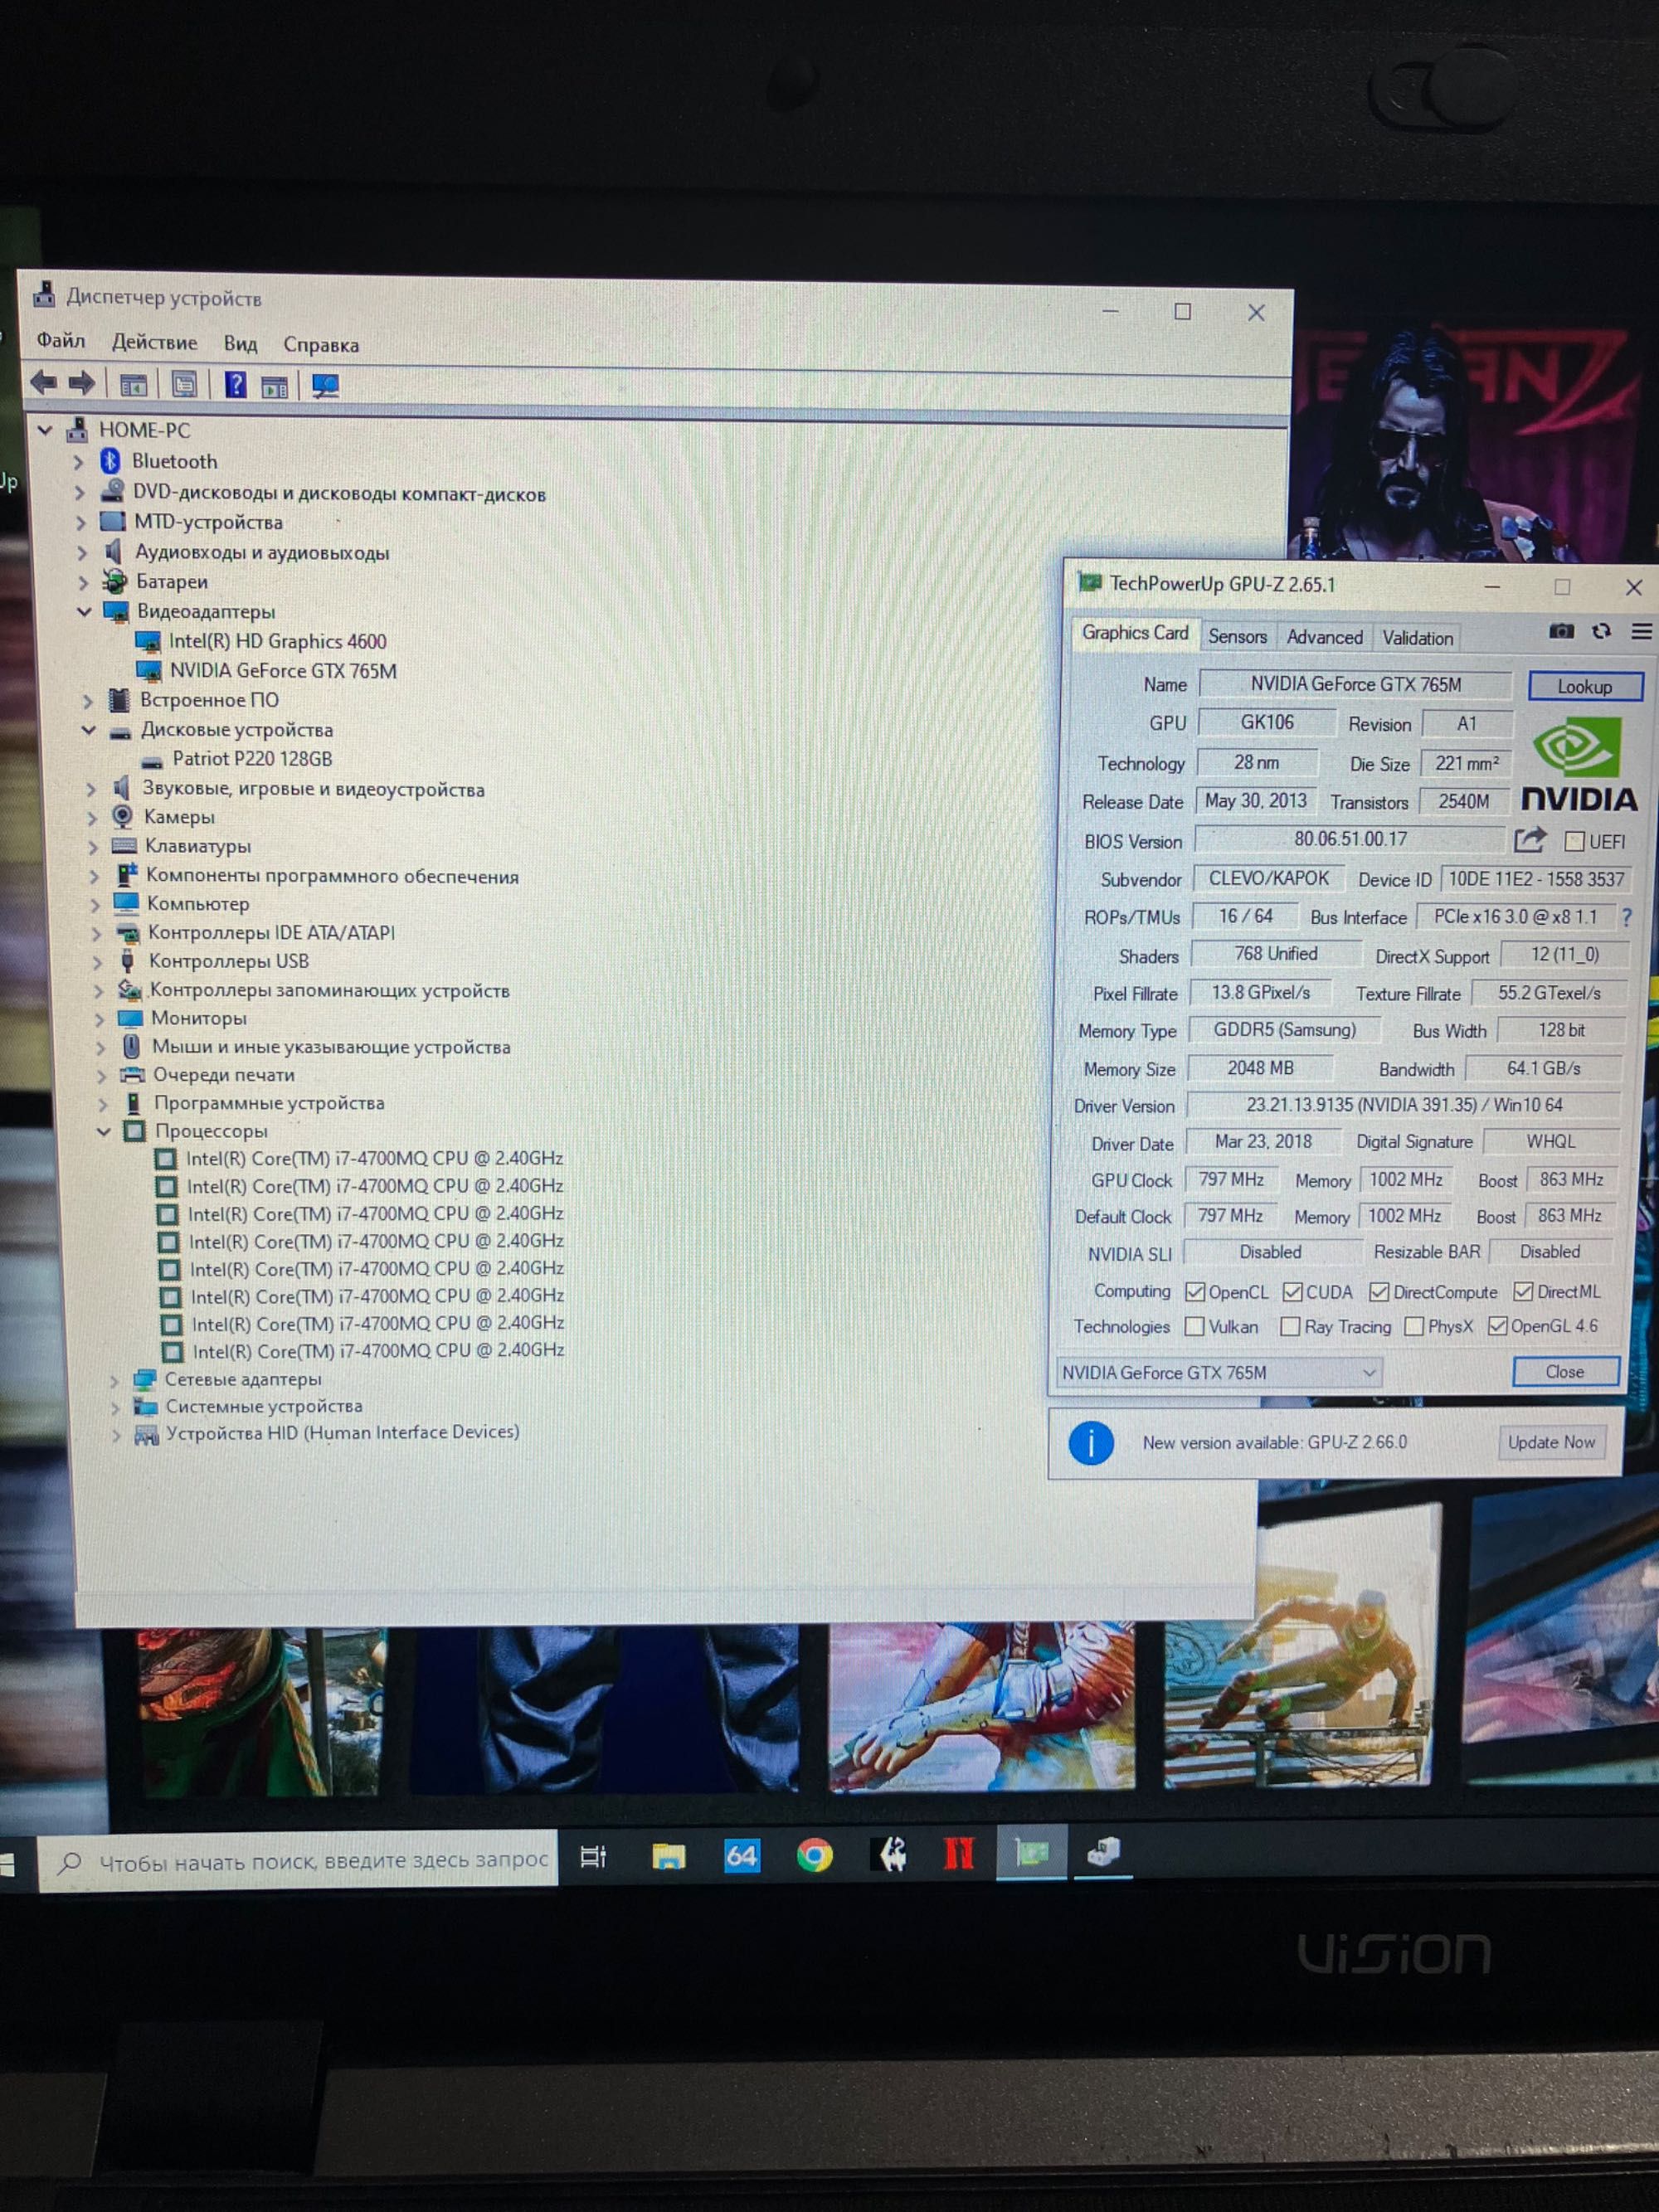Click the Lookup button
1659x2212 pixels.
pos(1585,686)
